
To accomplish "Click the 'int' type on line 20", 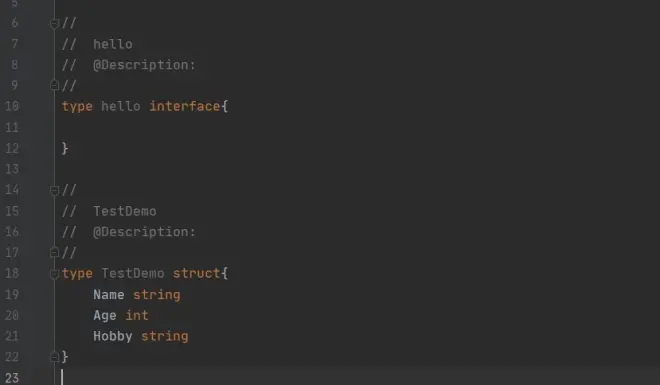I will 137,315.
